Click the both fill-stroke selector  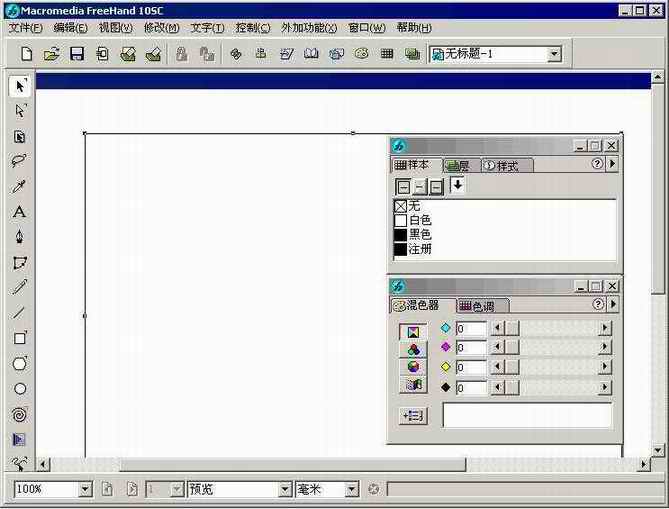point(436,187)
